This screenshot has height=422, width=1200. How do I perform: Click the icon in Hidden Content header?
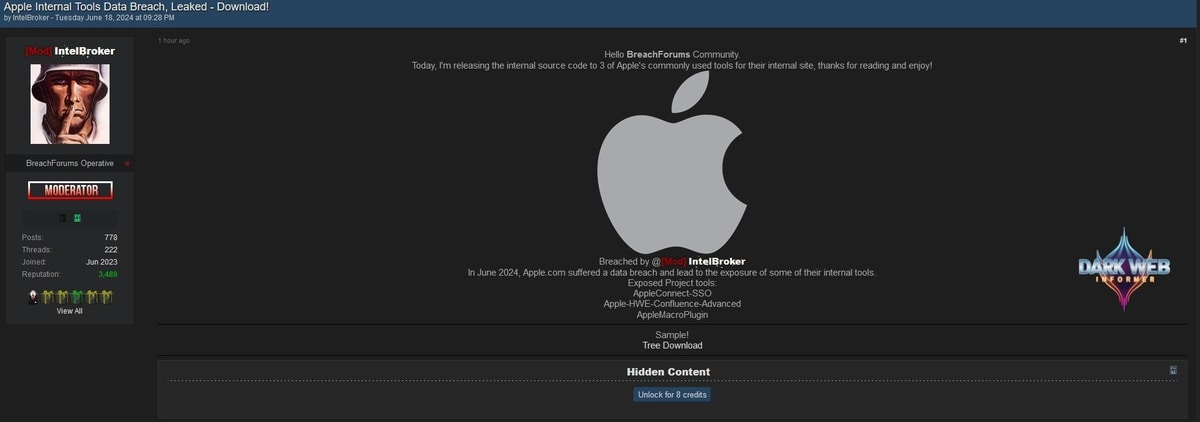1173,370
